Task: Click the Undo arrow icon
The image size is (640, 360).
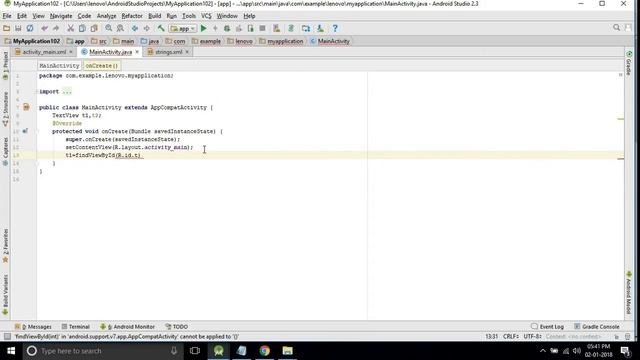Action: pos(44,28)
